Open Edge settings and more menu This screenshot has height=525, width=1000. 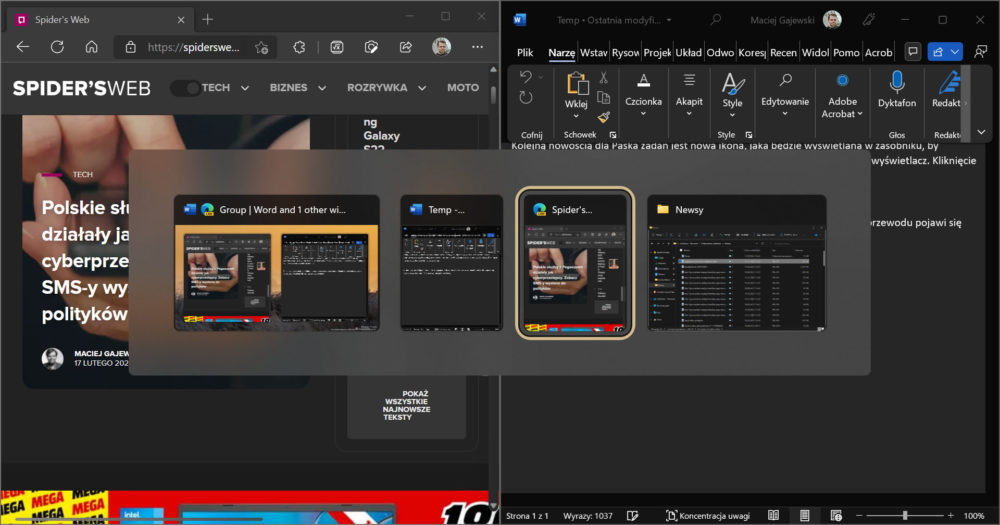click(477, 47)
